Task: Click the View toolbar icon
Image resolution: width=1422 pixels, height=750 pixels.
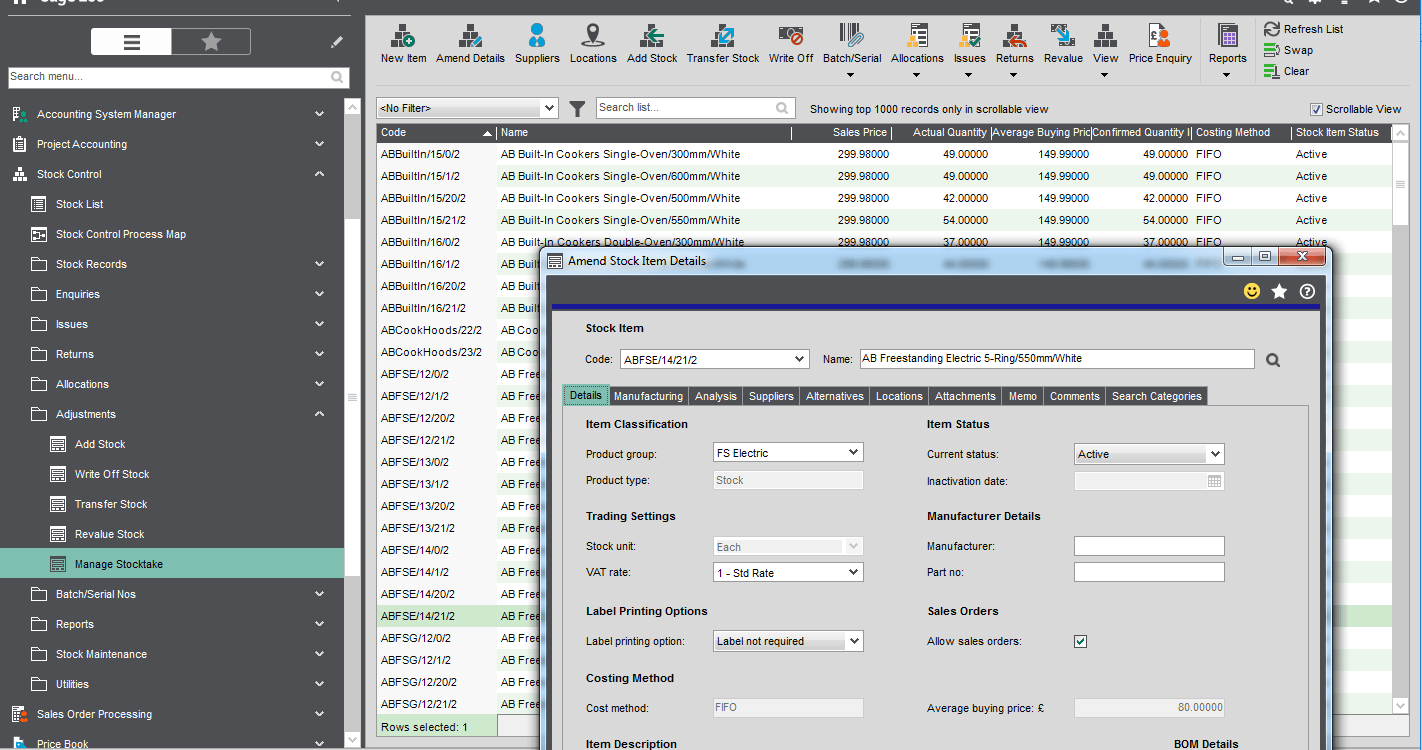Action: 1105,44
